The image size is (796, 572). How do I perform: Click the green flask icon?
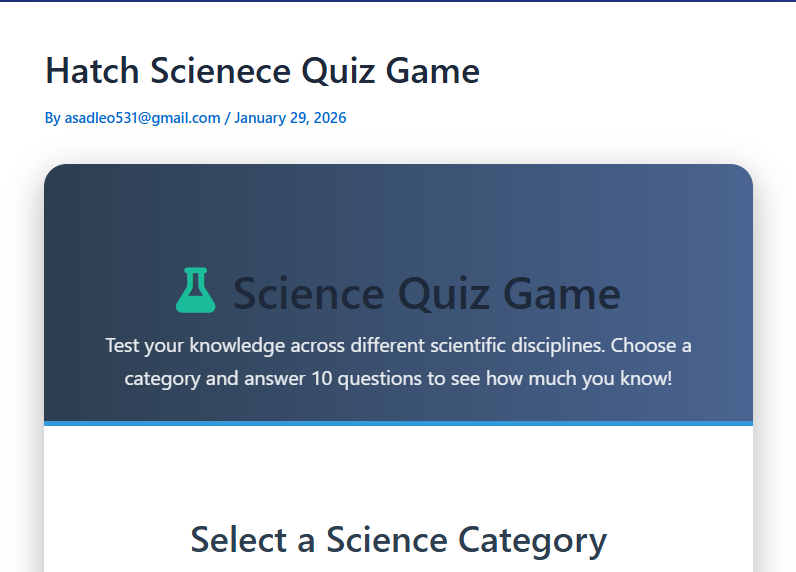tap(195, 290)
